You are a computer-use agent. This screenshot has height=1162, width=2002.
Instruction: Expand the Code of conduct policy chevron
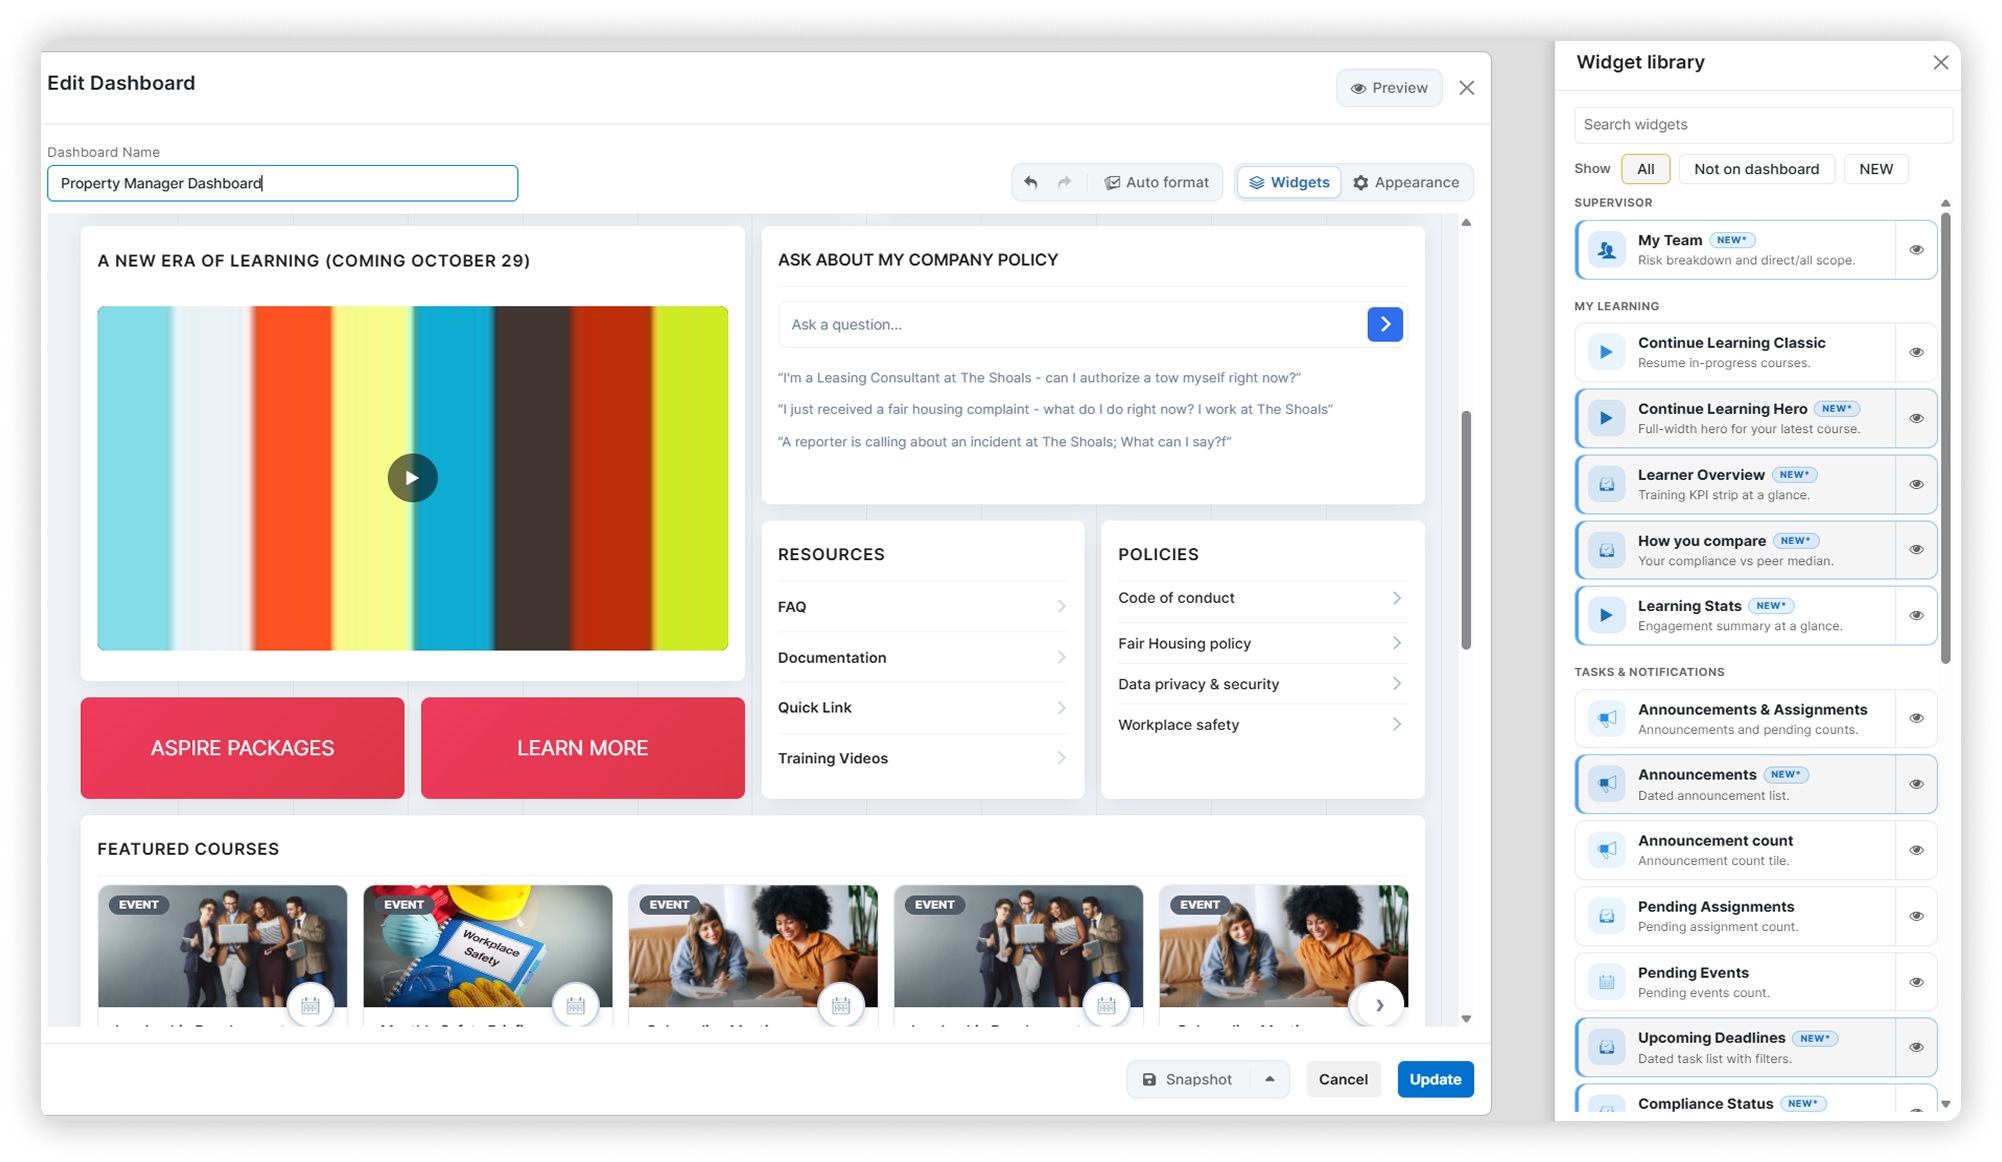[1397, 598]
